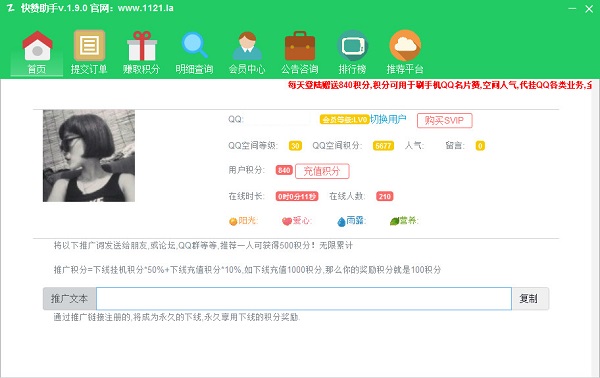Click the 雨露 water drop icon
This screenshot has height=378, width=600.
pyautogui.click(x=341, y=222)
